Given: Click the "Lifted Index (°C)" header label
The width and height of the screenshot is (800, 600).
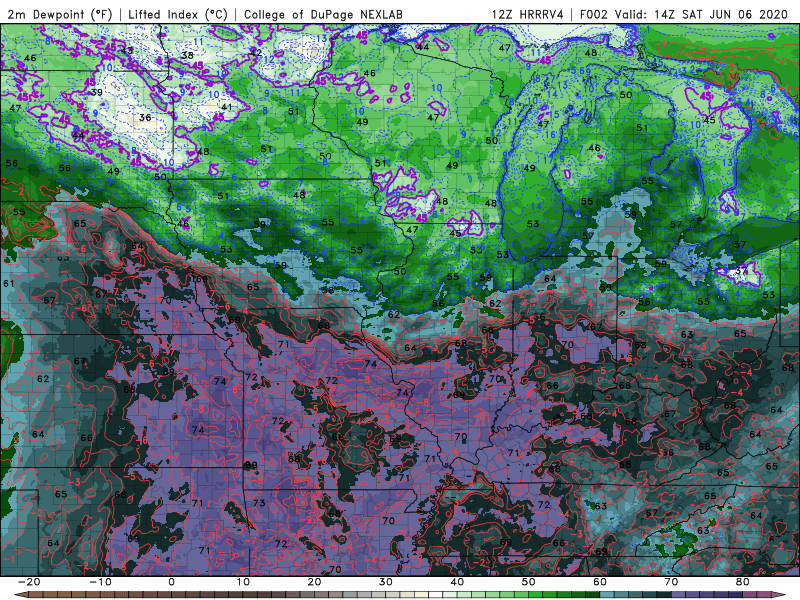Looking at the screenshot, I should 178,14.
